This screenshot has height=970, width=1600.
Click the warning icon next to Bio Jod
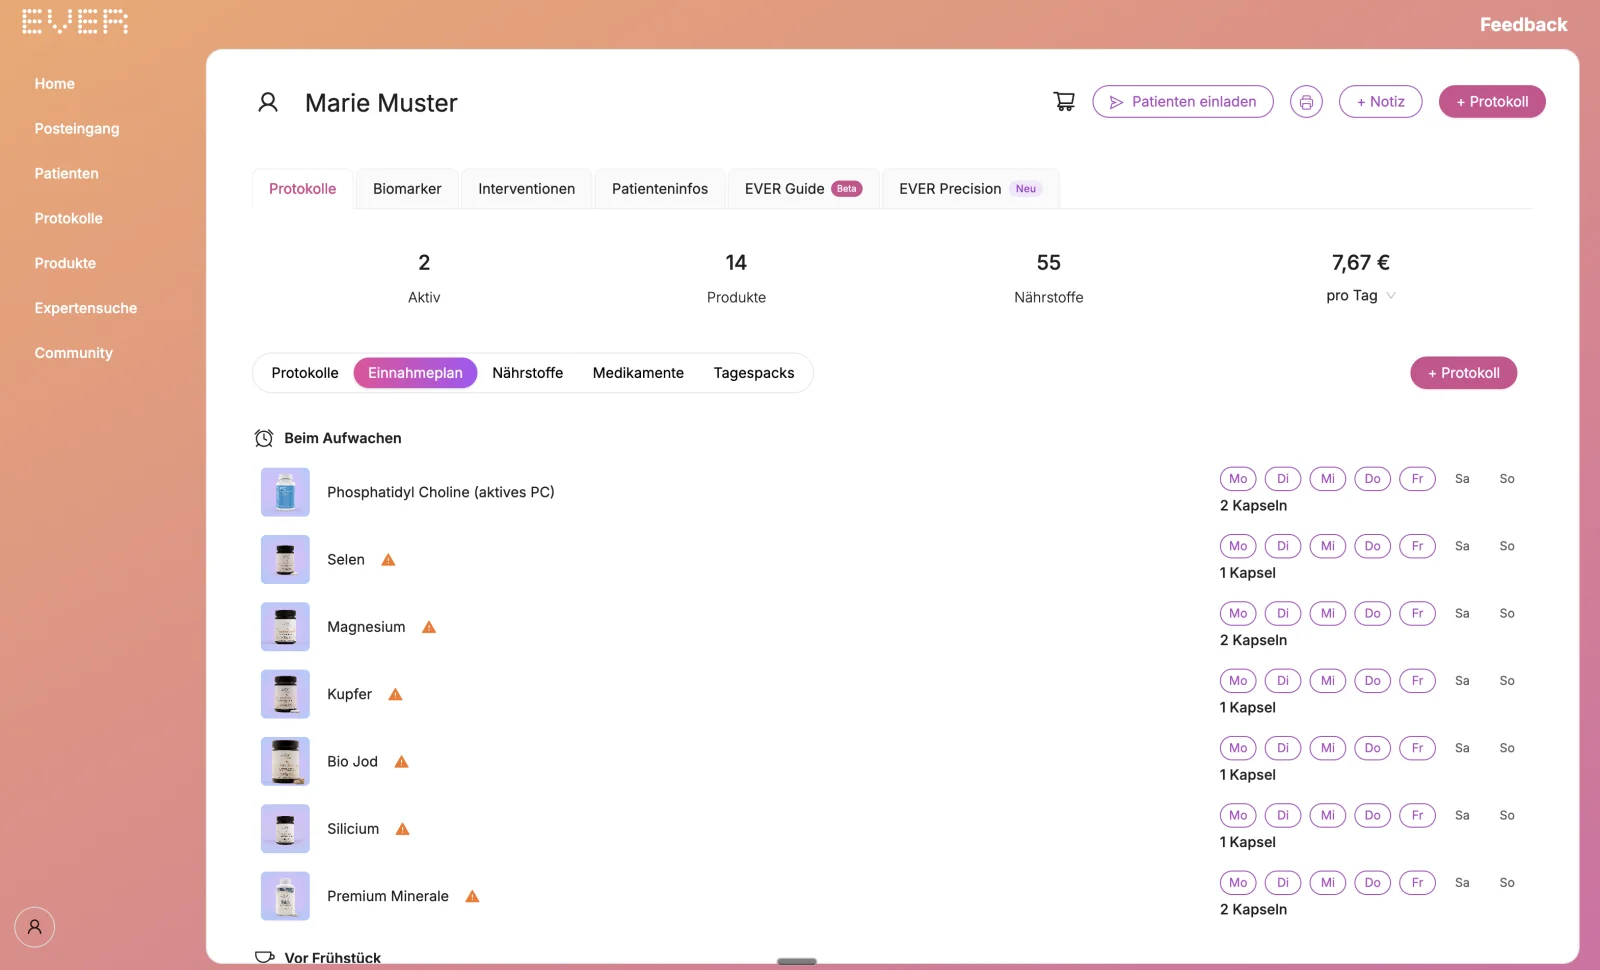coord(402,762)
